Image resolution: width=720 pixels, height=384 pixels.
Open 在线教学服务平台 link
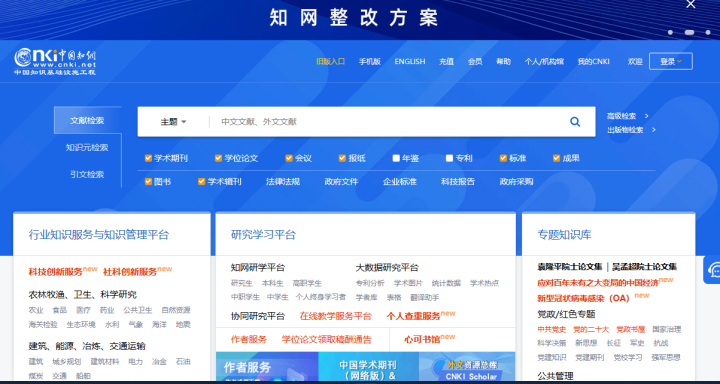point(335,316)
